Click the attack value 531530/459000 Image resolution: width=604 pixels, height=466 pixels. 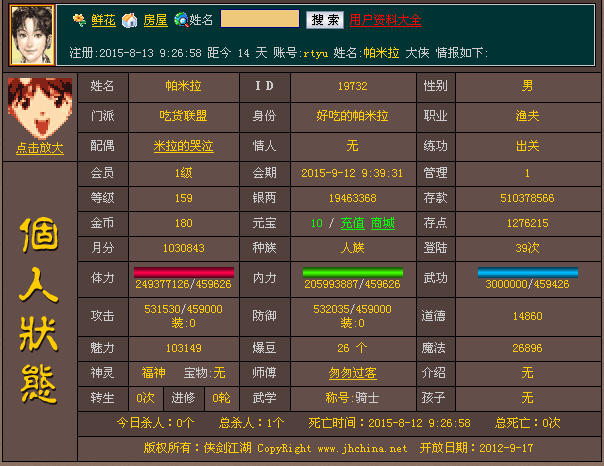point(183,309)
